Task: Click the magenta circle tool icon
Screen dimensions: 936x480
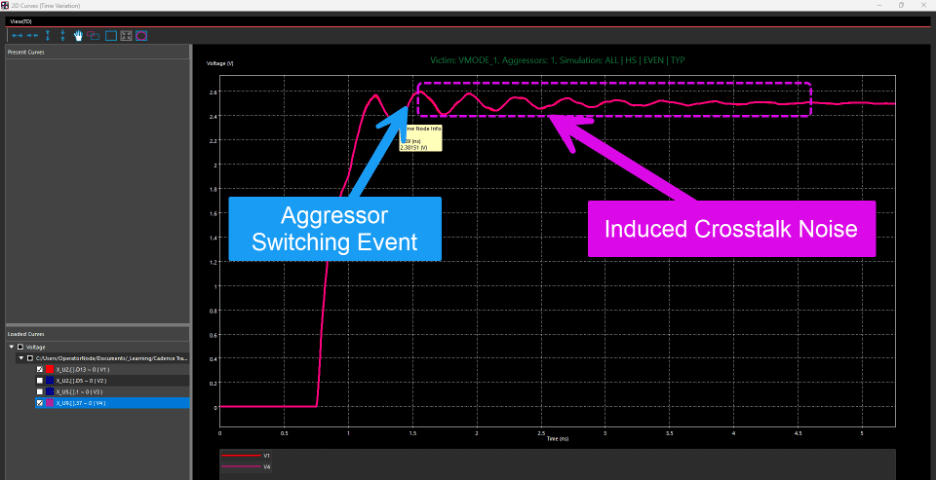Action: (141, 36)
